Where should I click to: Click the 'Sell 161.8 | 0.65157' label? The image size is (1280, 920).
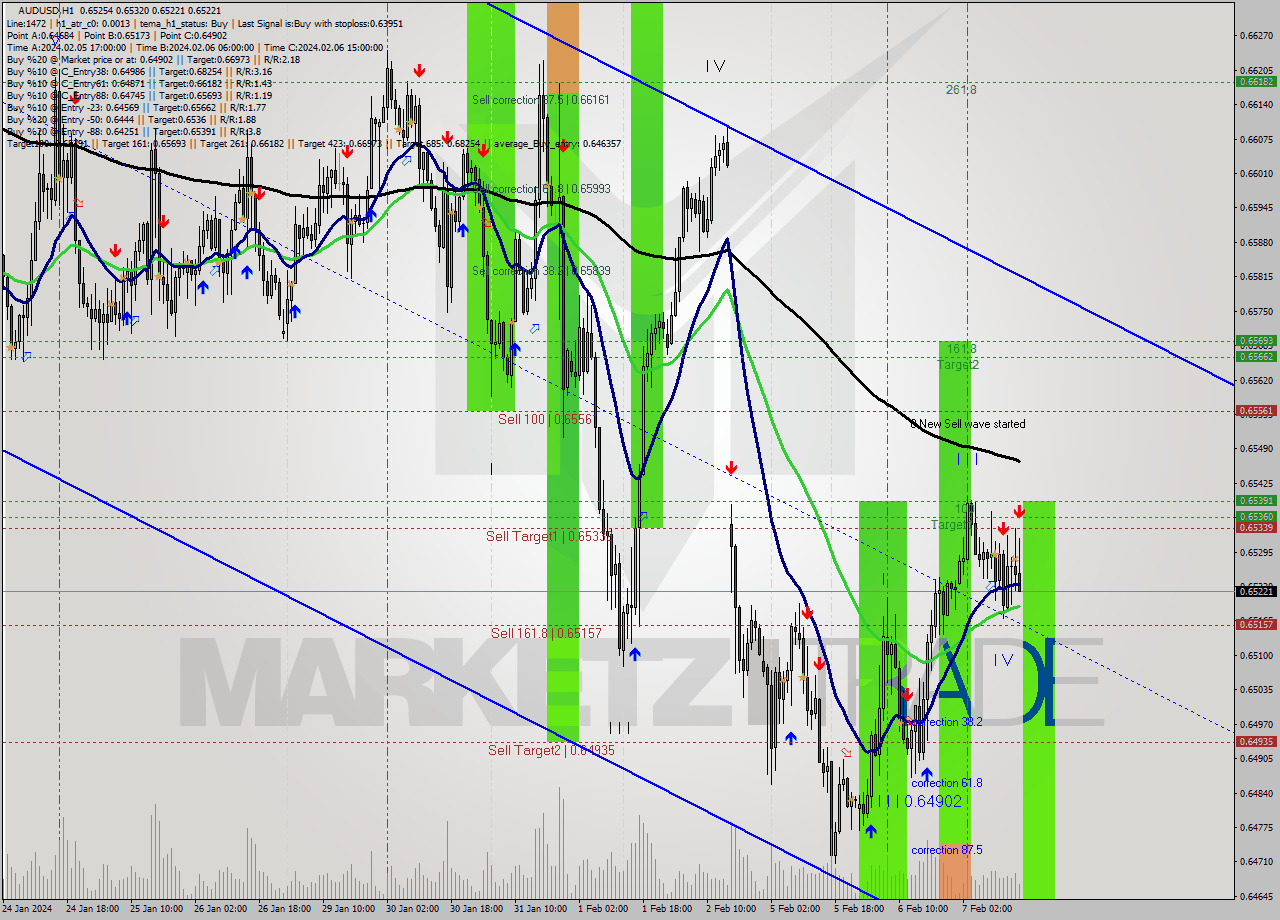(546, 633)
